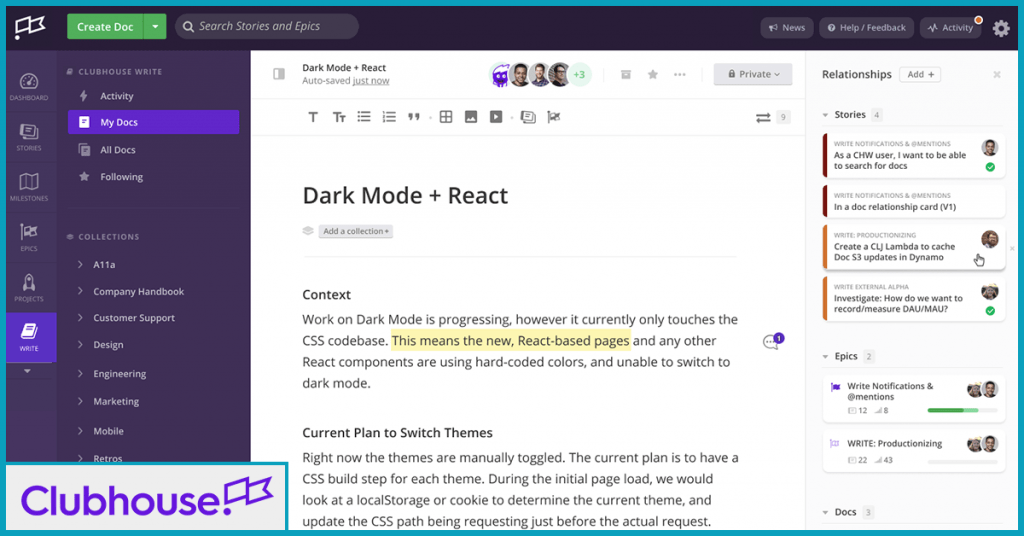This screenshot has width=1024, height=536.
Task: Click the Clubhouse flag logo in the top bar
Action: point(30,27)
